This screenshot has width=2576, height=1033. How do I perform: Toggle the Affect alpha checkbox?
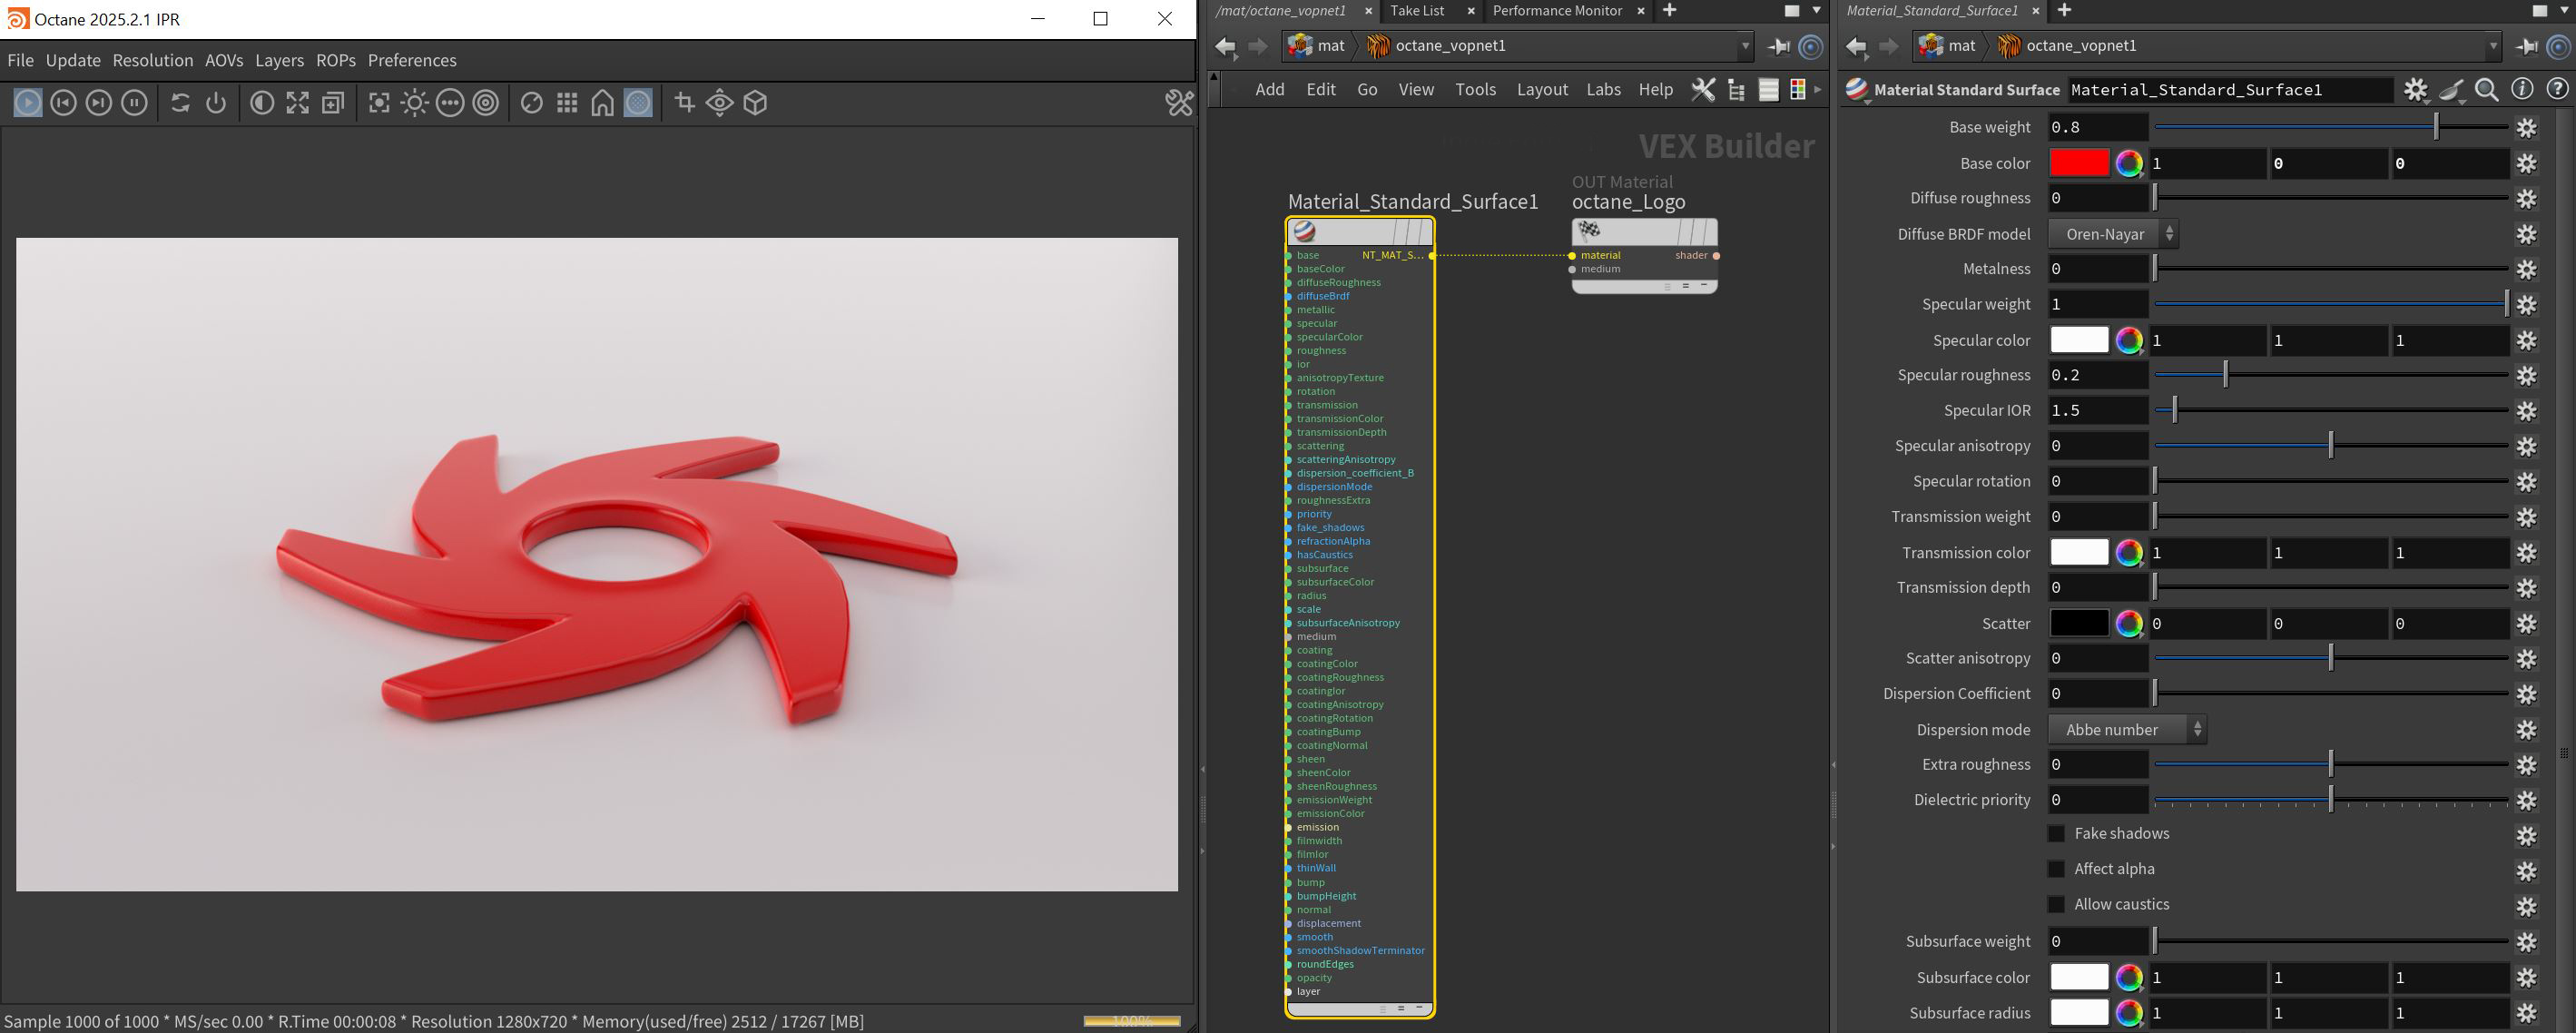[x=2057, y=869]
